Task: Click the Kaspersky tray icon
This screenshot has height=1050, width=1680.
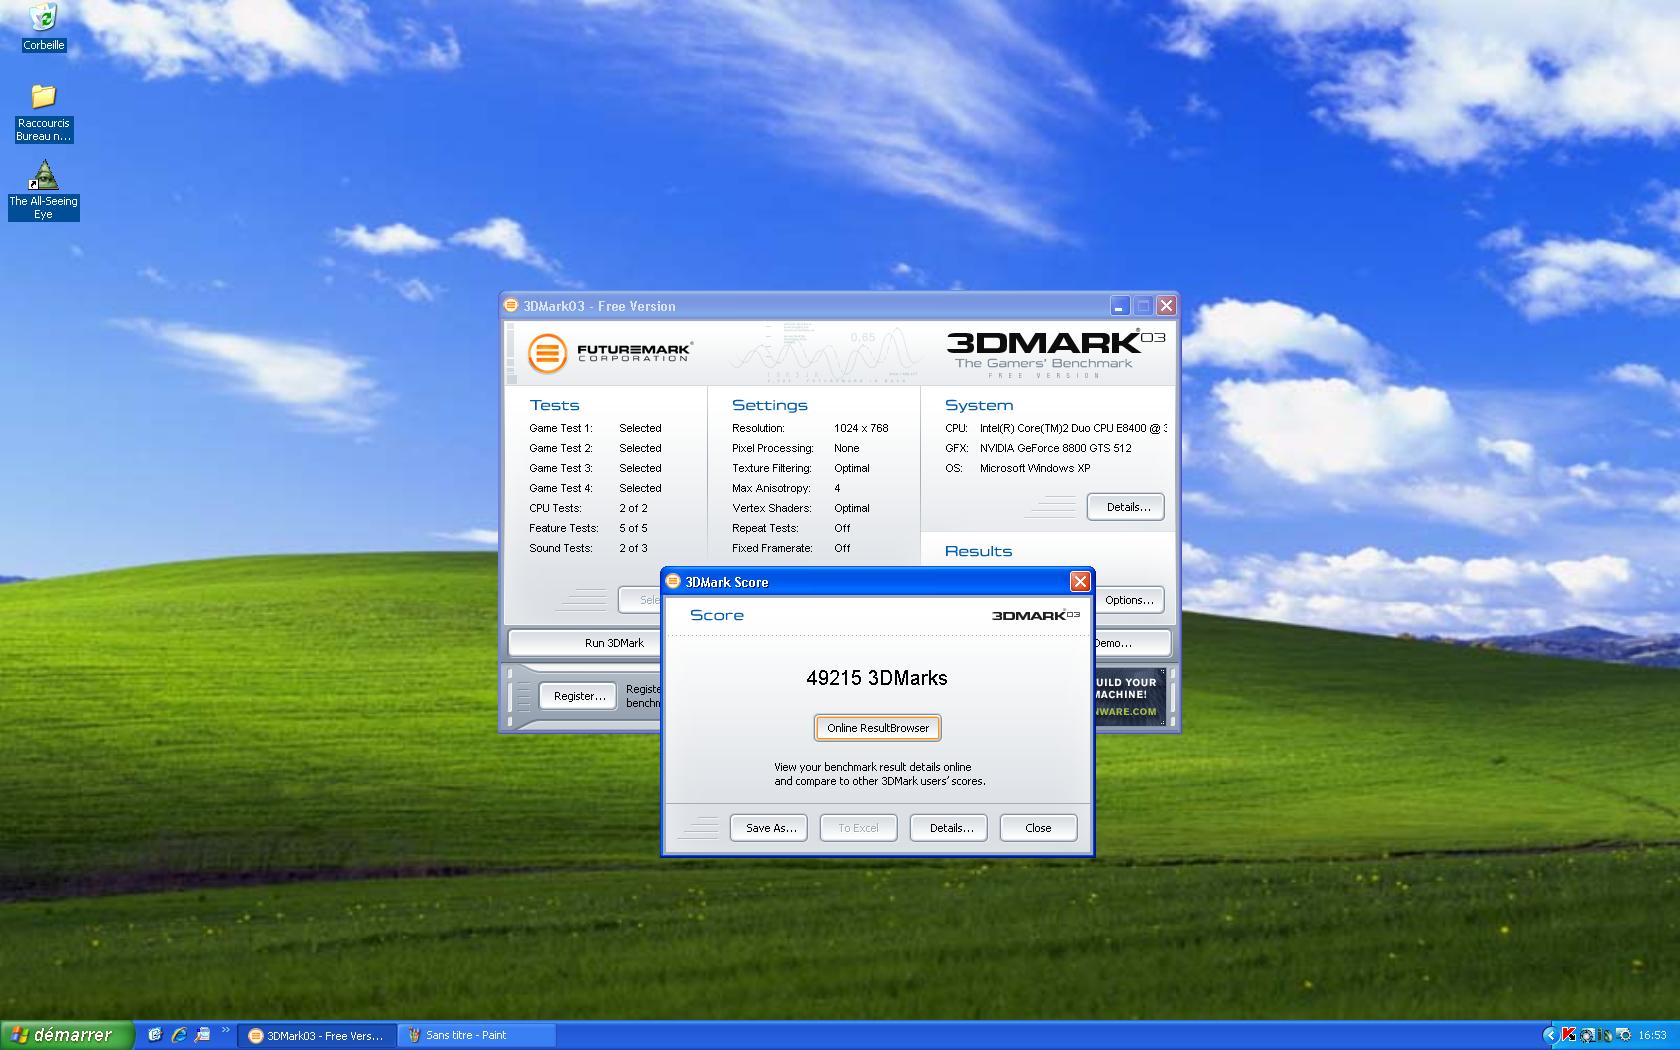Action: [1569, 1034]
